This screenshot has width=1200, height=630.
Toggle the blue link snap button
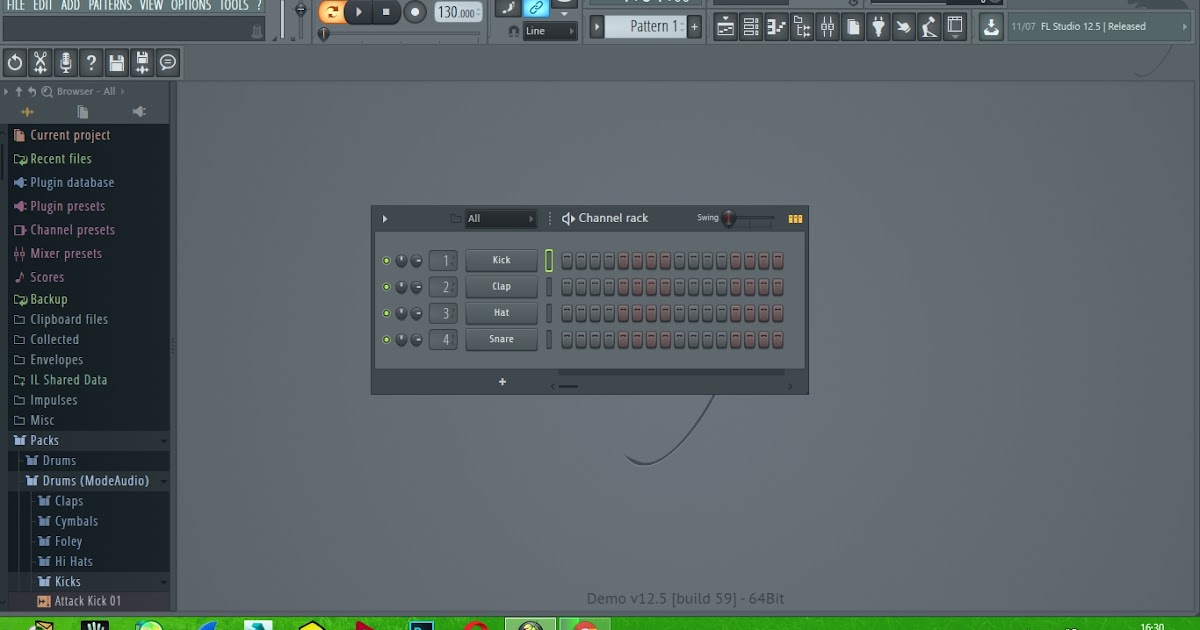pyautogui.click(x=537, y=8)
